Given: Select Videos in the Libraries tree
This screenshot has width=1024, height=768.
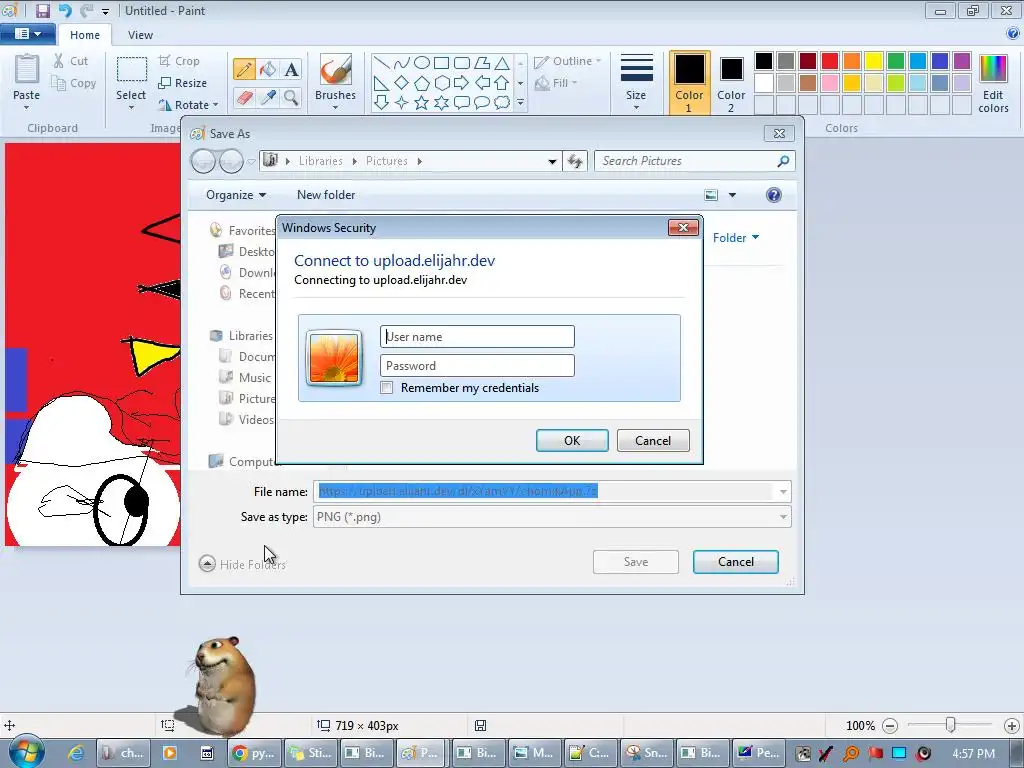Looking at the screenshot, I should tap(247, 419).
